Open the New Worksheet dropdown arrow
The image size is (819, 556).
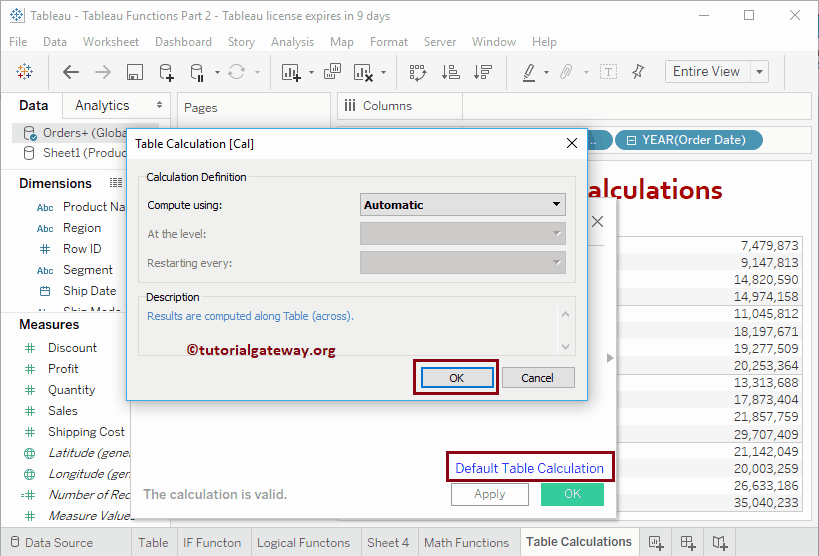click(x=311, y=72)
